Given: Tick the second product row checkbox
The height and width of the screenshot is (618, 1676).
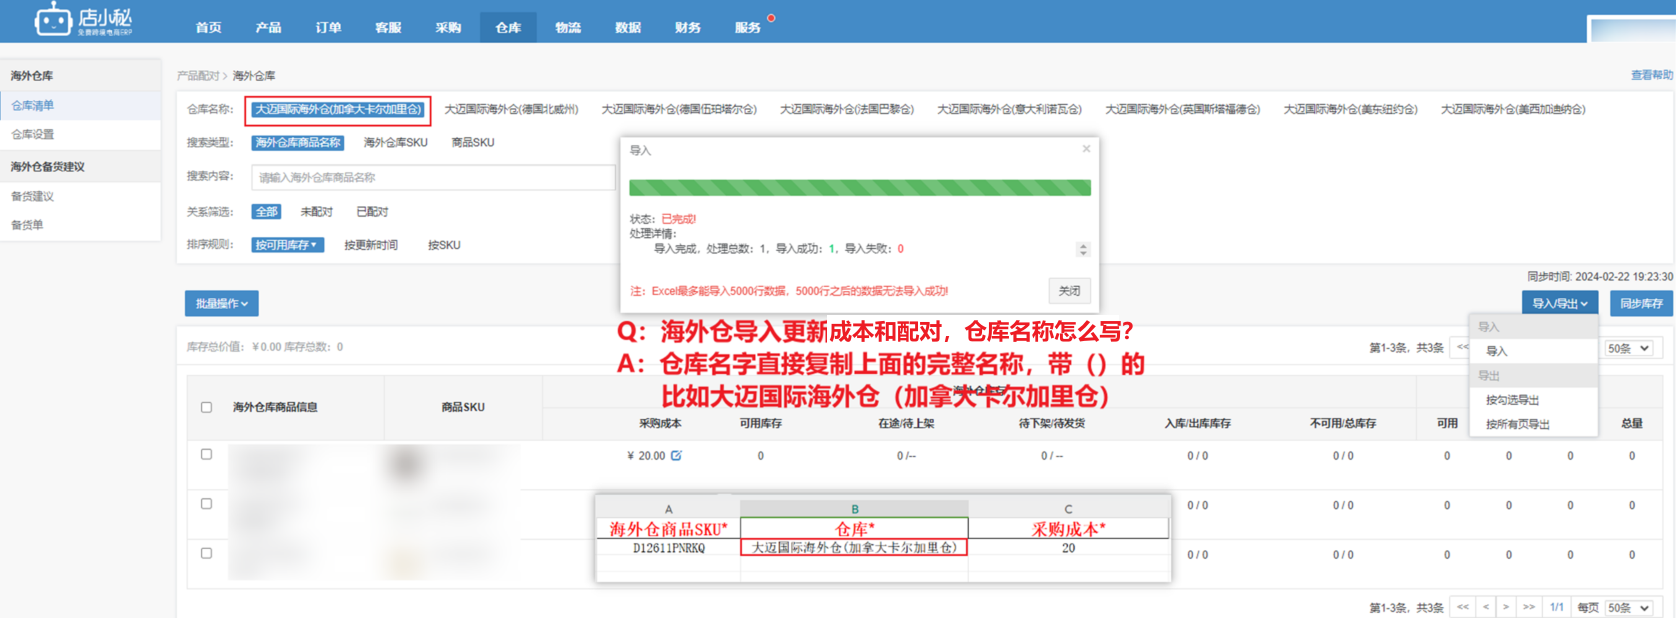Looking at the screenshot, I should click(x=206, y=503).
